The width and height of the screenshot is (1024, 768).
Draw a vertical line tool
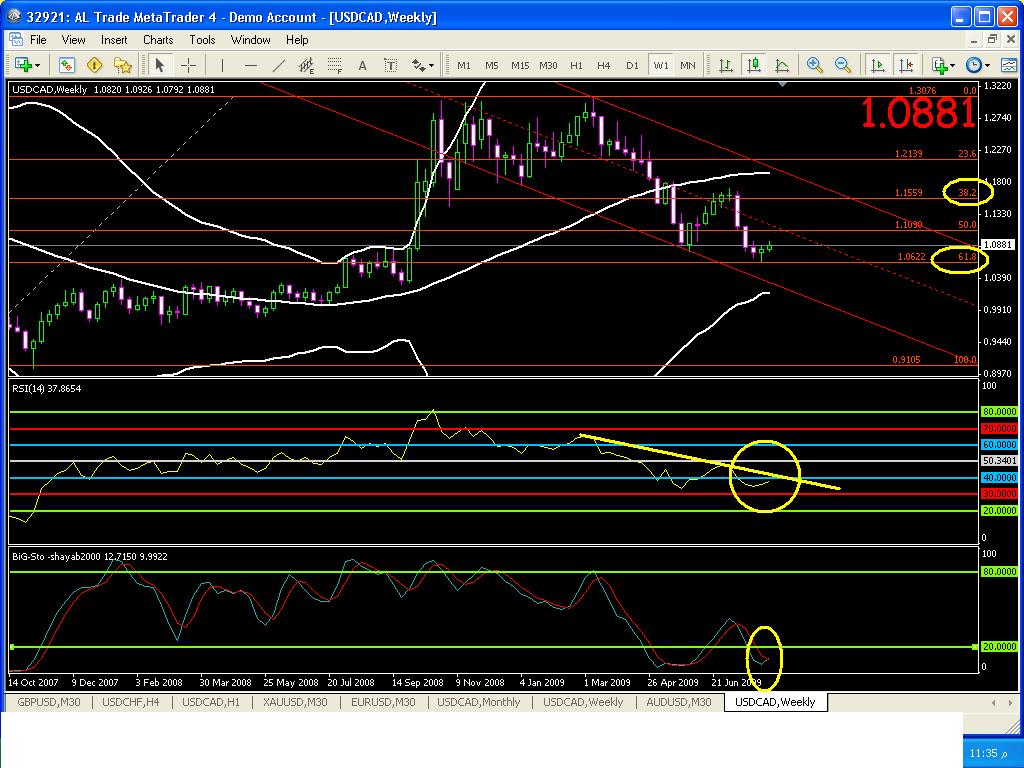click(x=222, y=65)
